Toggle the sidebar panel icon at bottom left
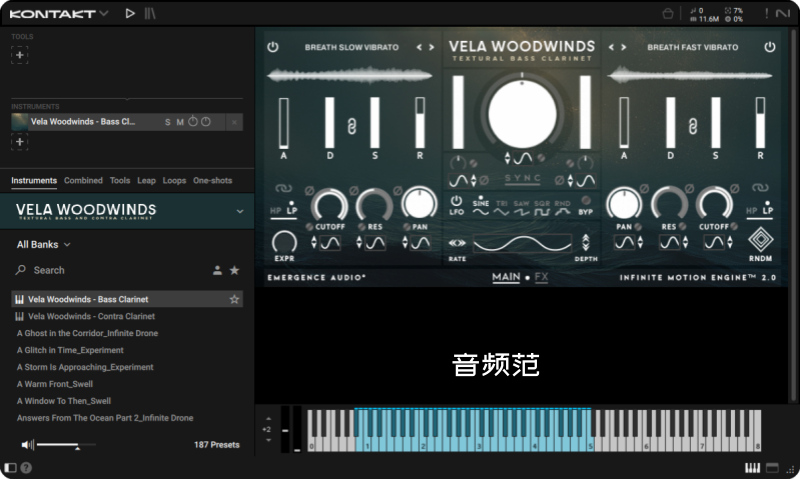This screenshot has width=800, height=479. 10,468
